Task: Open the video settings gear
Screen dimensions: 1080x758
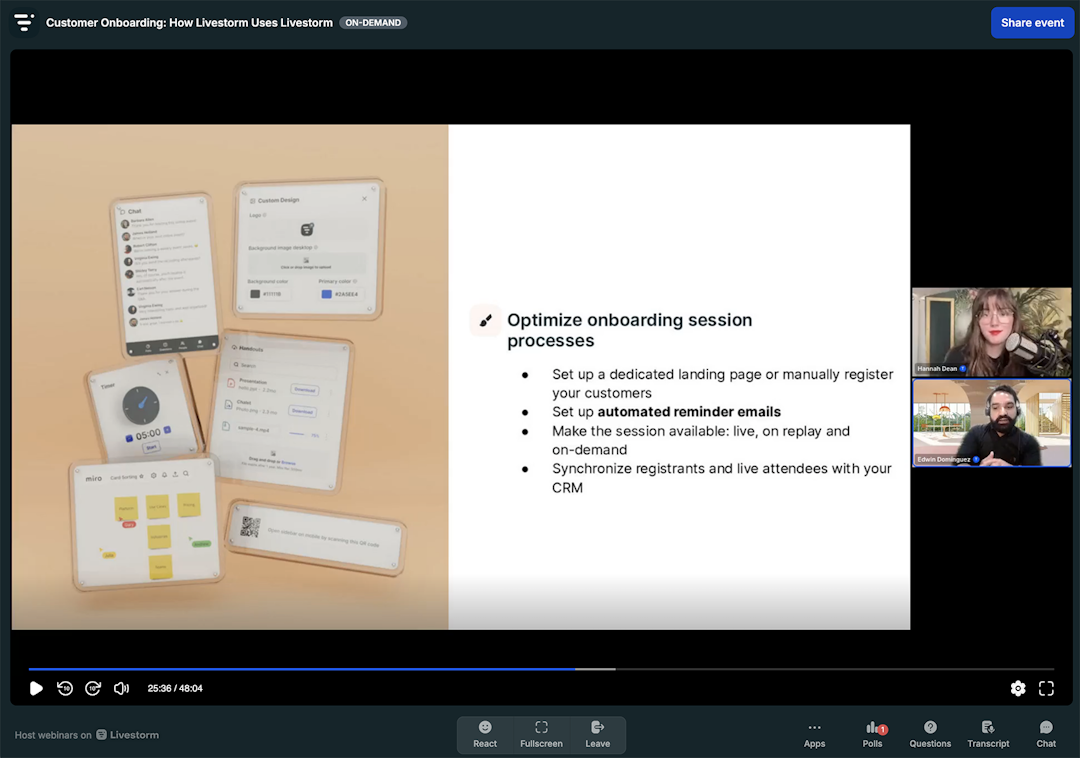Action: 1017,688
